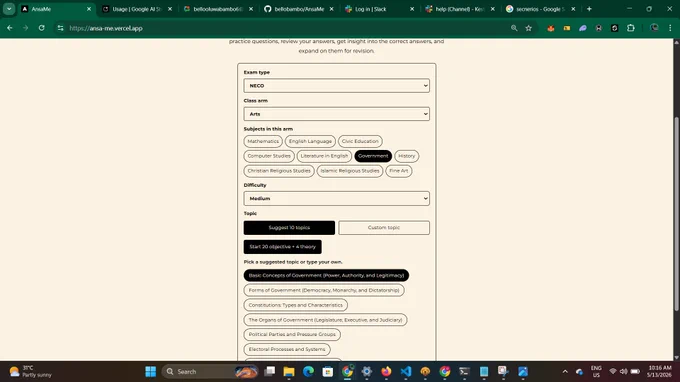680x382 pixels.
Task: Open File Explorer from the taskbar
Action: click(x=289, y=372)
